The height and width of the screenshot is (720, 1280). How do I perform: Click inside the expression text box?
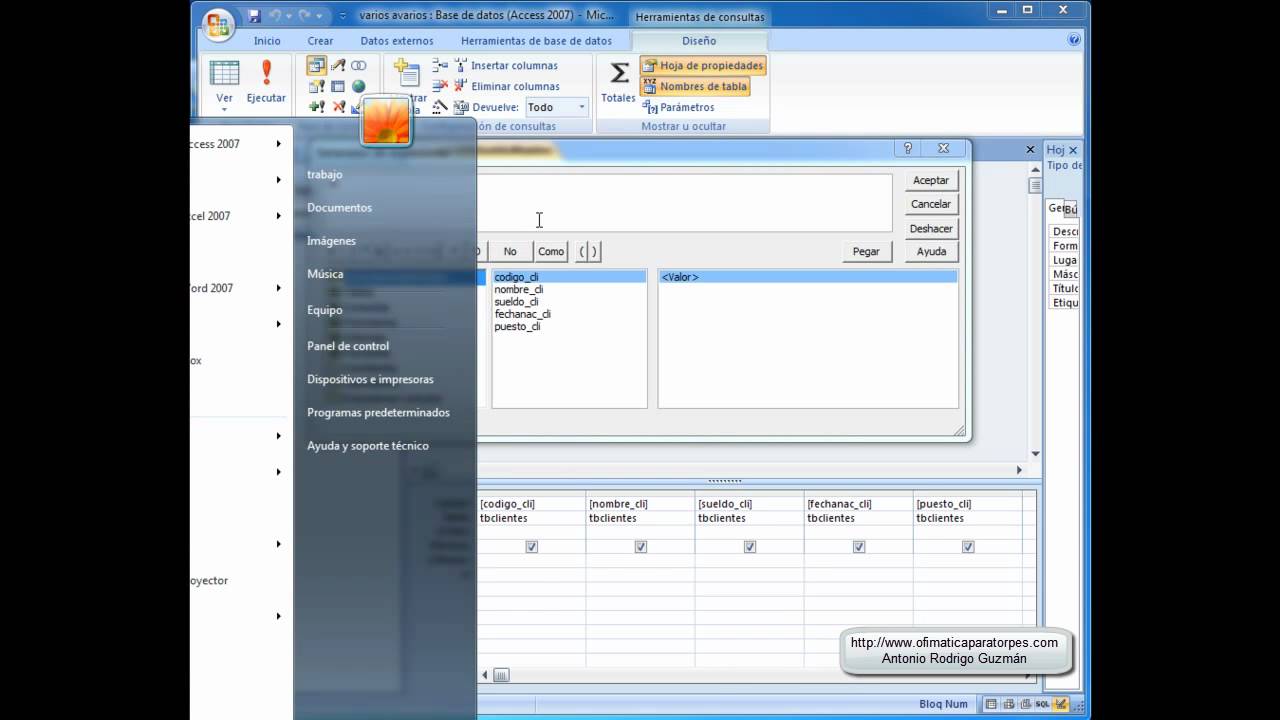pyautogui.click(x=684, y=203)
